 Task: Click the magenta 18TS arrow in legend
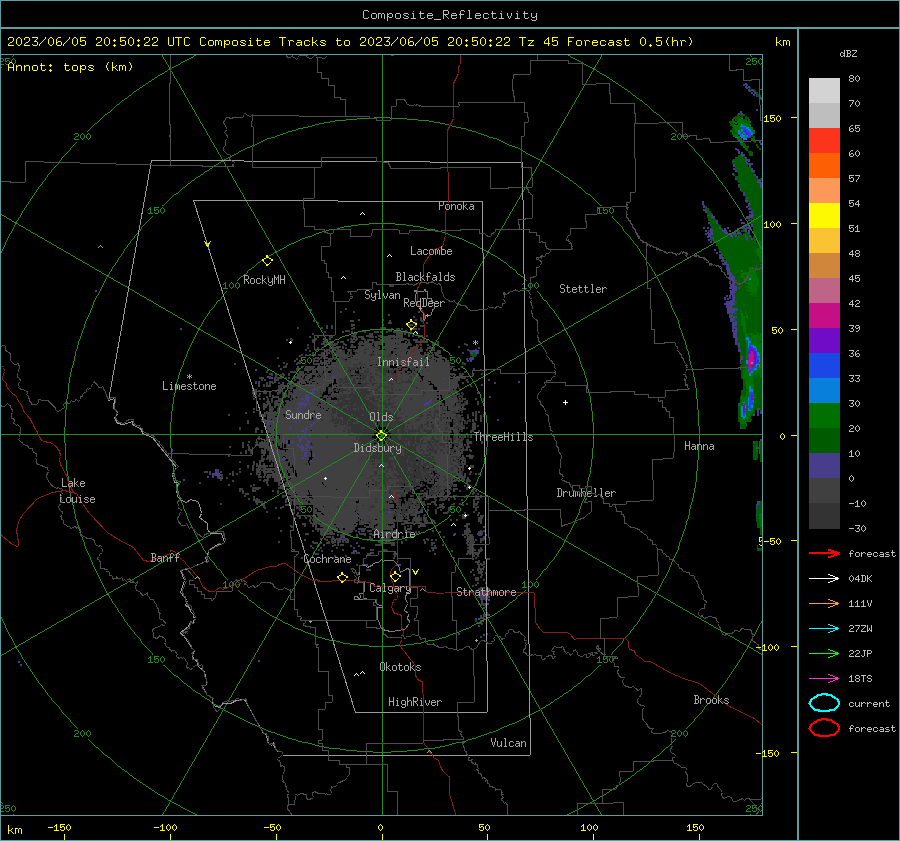(824, 679)
